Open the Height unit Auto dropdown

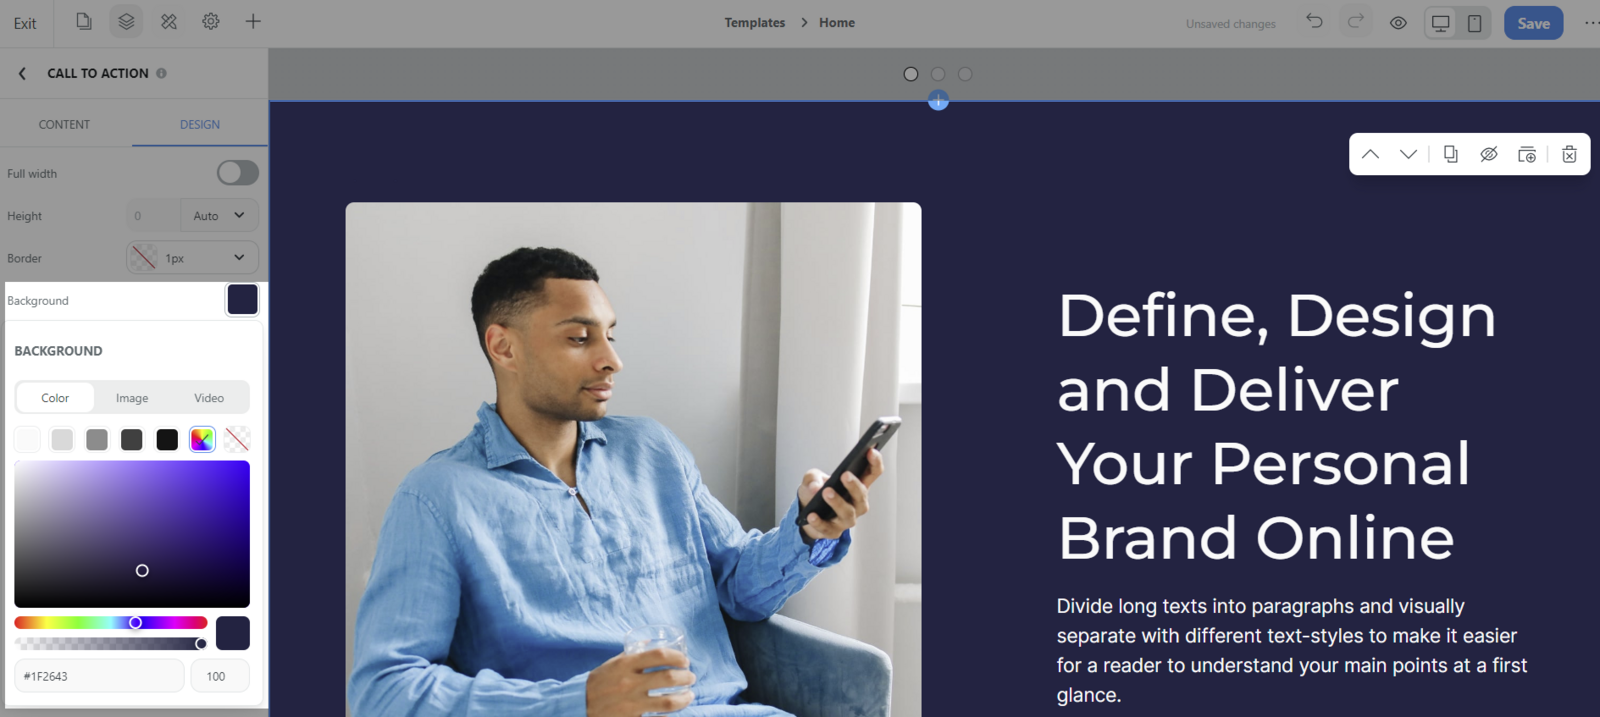click(219, 215)
